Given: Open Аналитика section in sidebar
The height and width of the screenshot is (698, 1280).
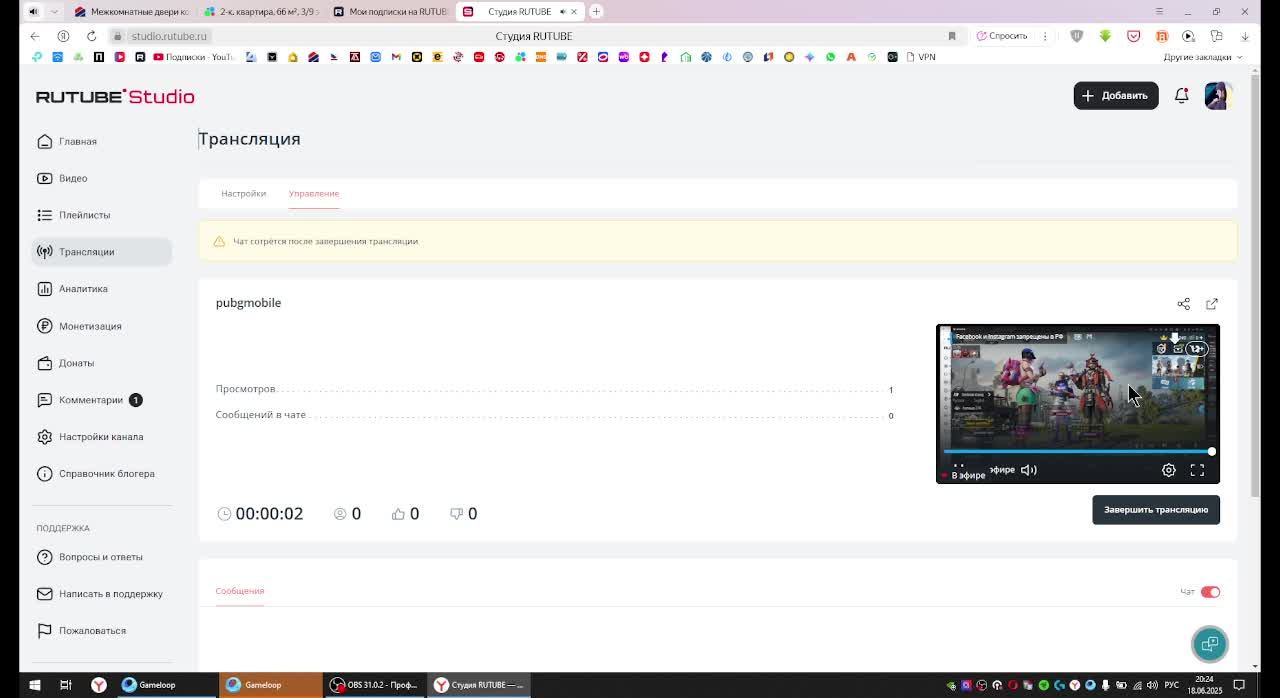Looking at the screenshot, I should tap(82, 289).
